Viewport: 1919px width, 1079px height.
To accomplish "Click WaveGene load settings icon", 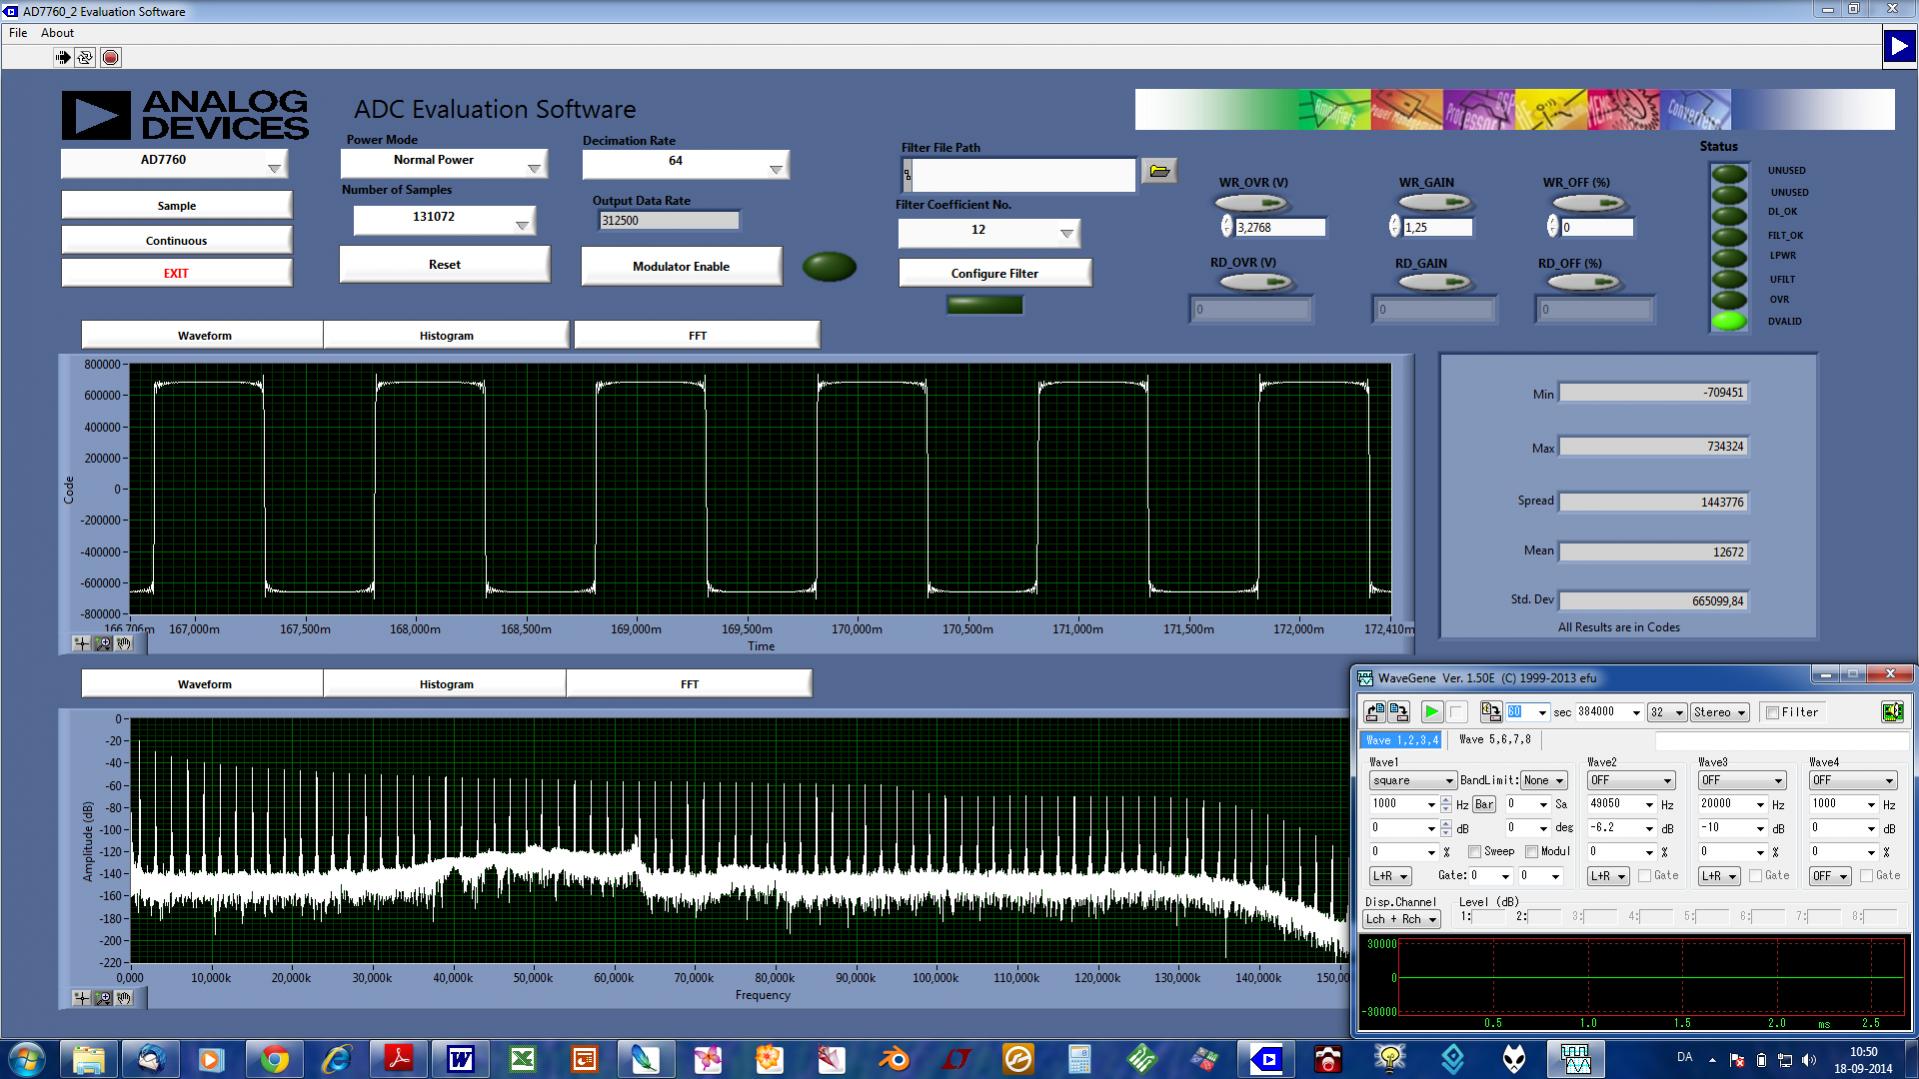I will click(x=1375, y=711).
